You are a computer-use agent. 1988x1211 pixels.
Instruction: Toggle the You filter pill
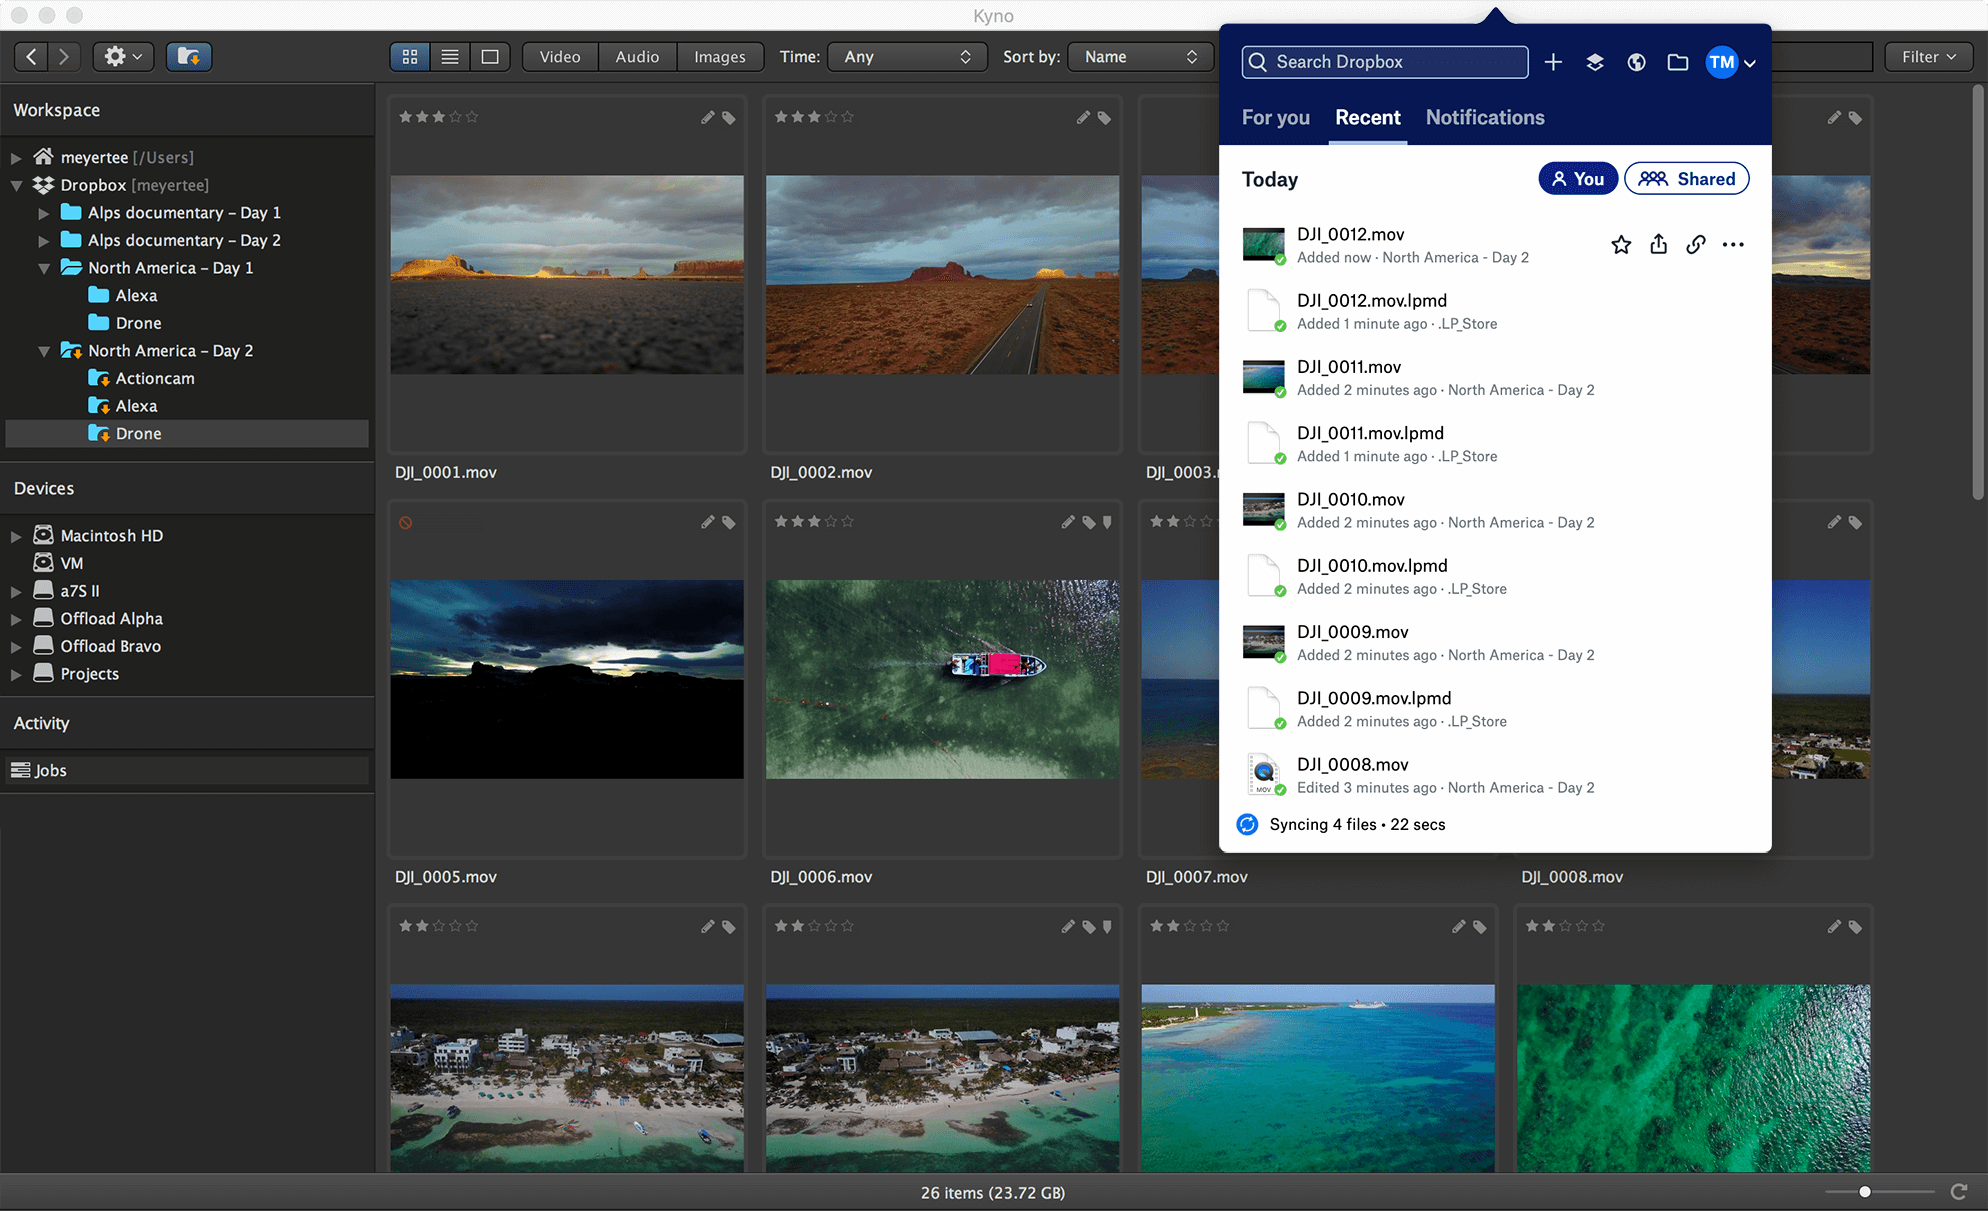point(1577,179)
